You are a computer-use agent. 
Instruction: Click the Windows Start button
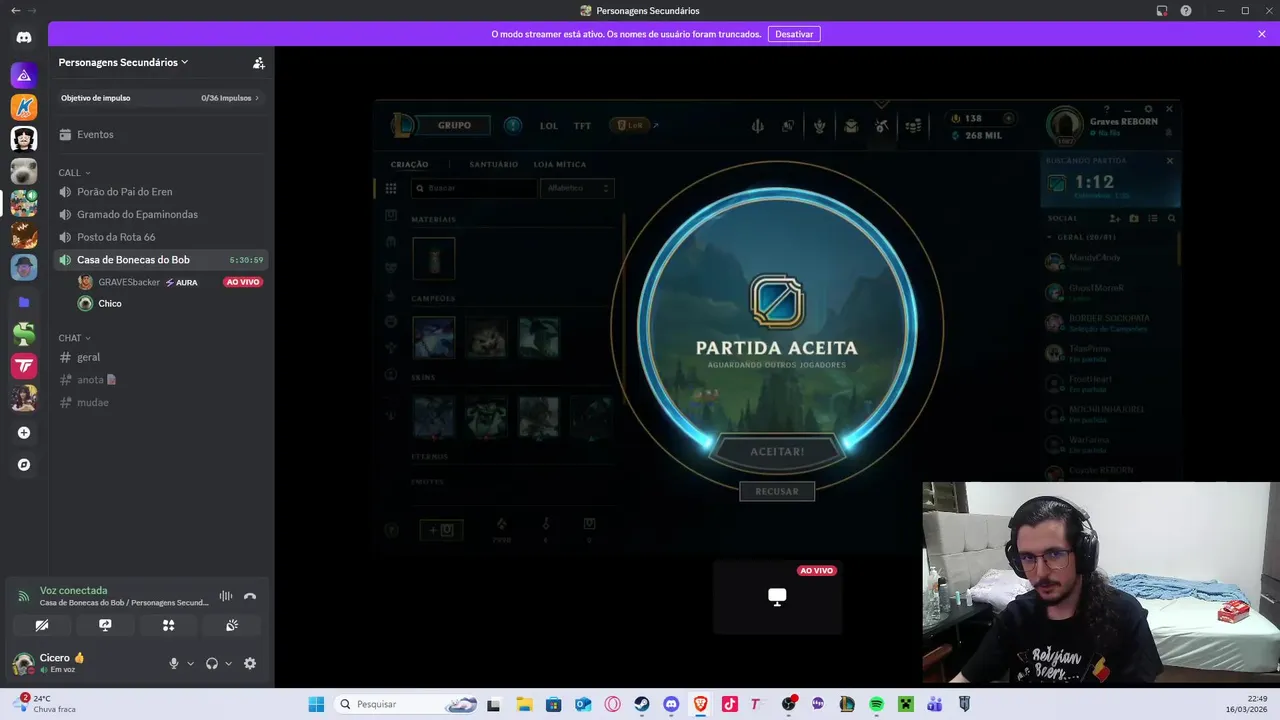click(316, 704)
